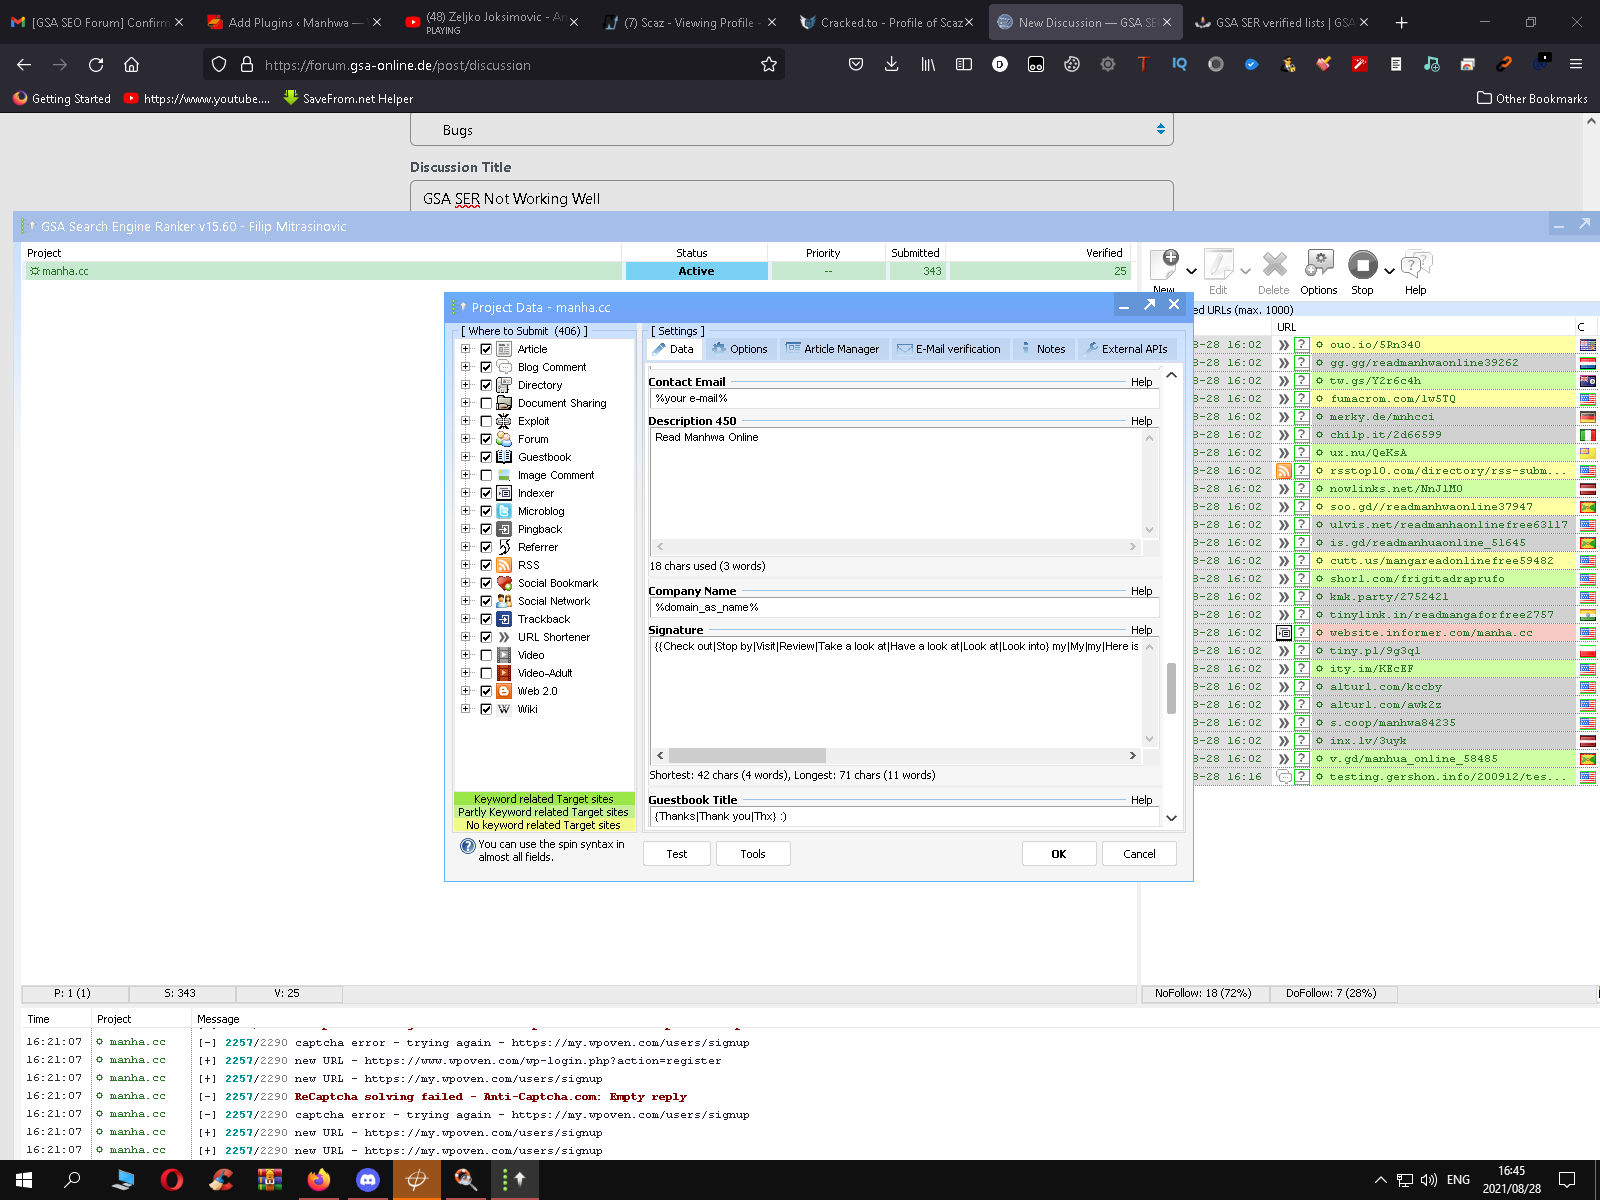This screenshot has height=1200, width=1600.
Task: Open the Stop button dropdown arrow
Action: pos(1389,271)
